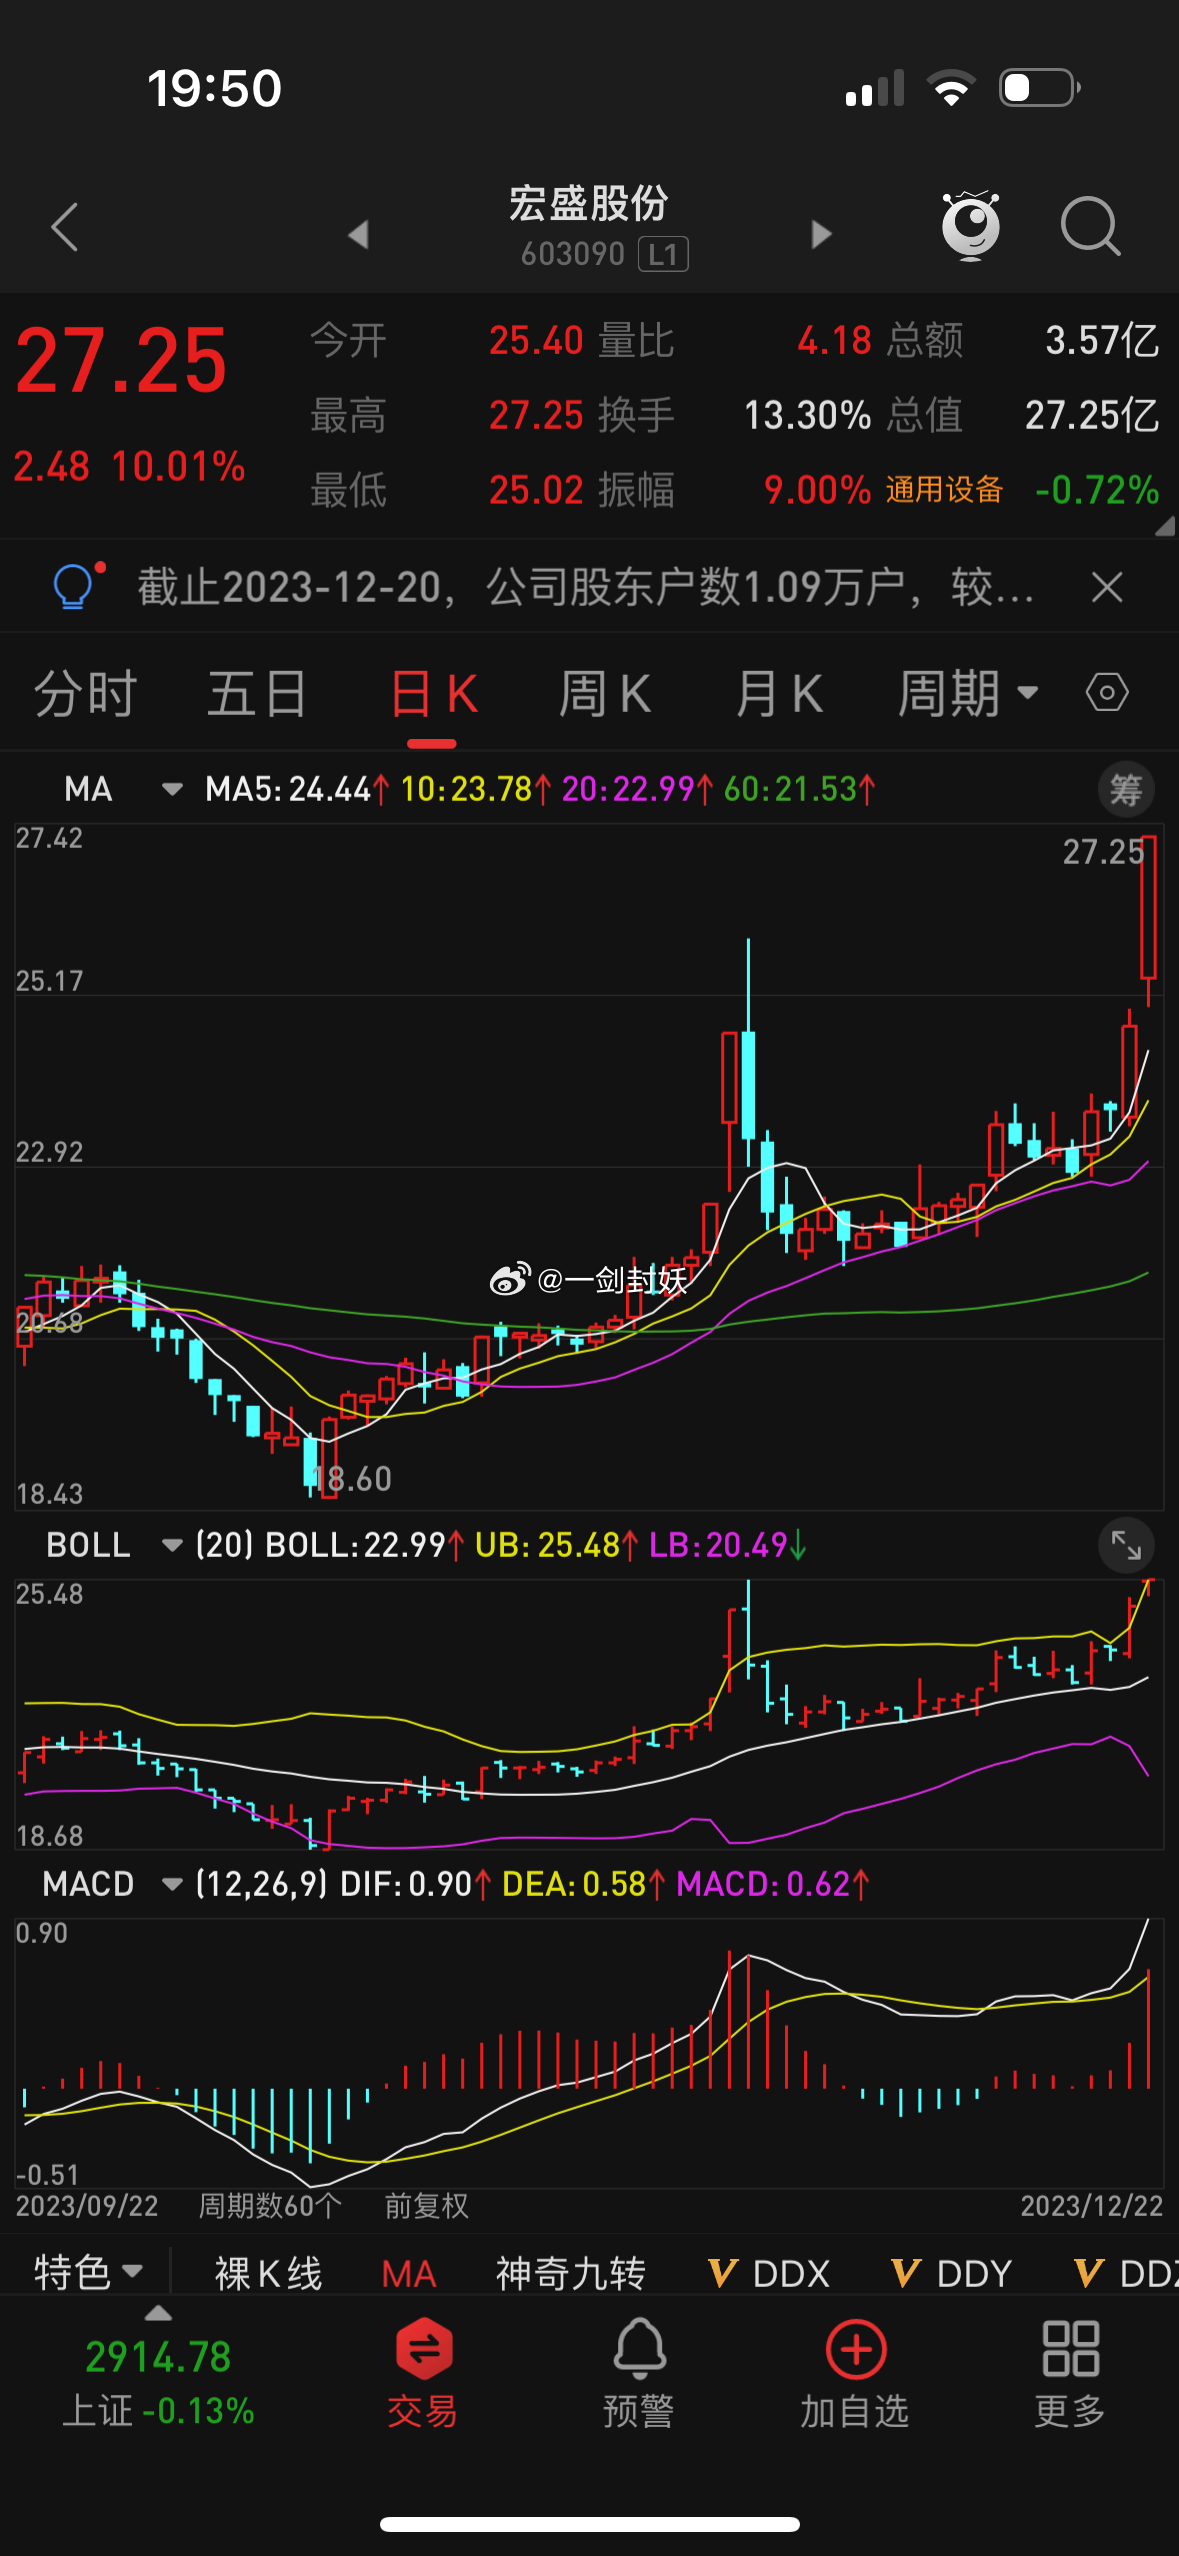
Task: Open chart settings hexagon icon
Action: (1107, 693)
